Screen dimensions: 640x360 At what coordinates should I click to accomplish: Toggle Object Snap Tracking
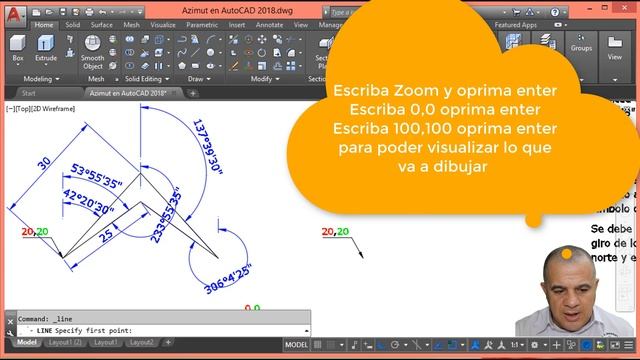[439, 345]
